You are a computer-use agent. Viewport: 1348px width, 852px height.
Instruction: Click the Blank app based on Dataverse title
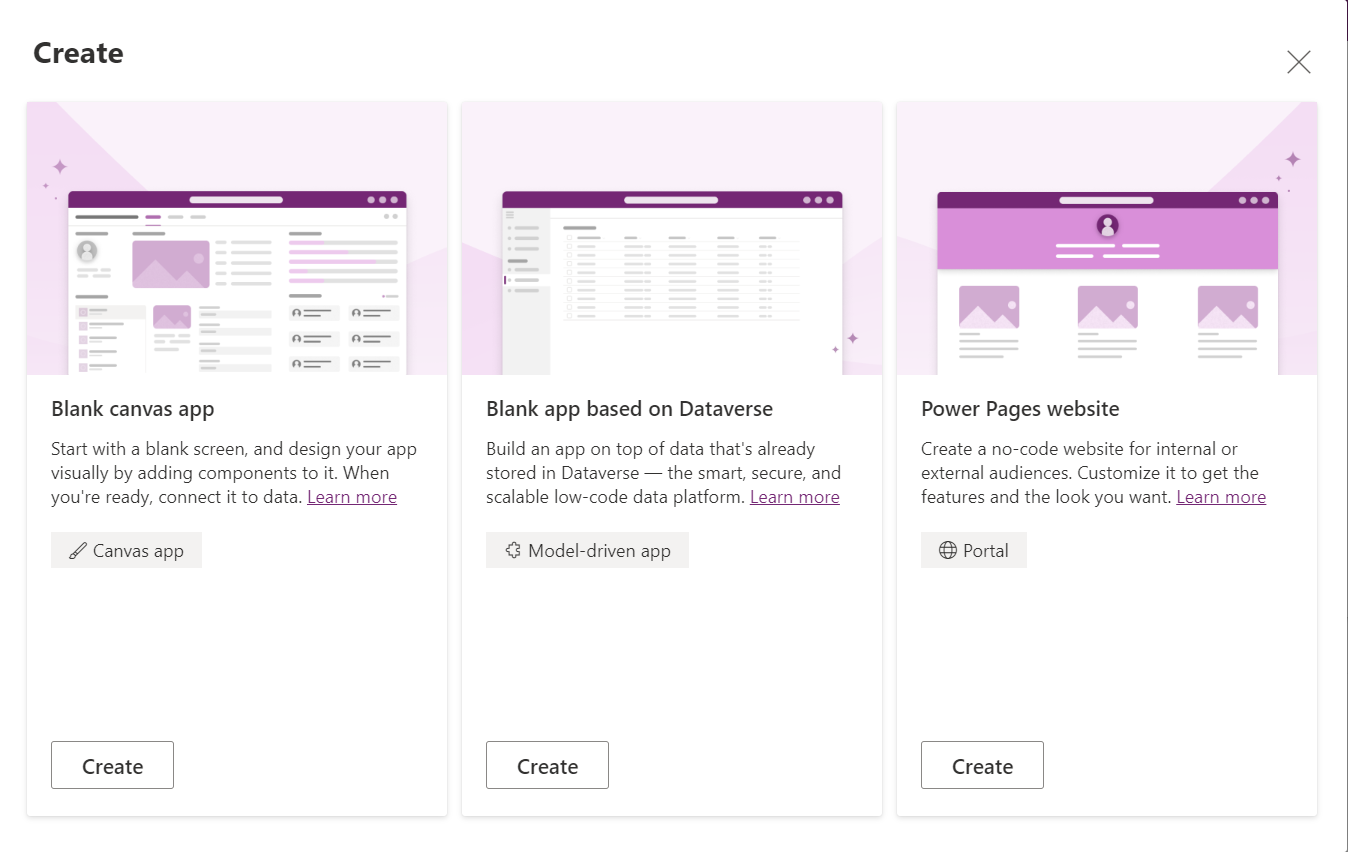pyautogui.click(x=629, y=408)
